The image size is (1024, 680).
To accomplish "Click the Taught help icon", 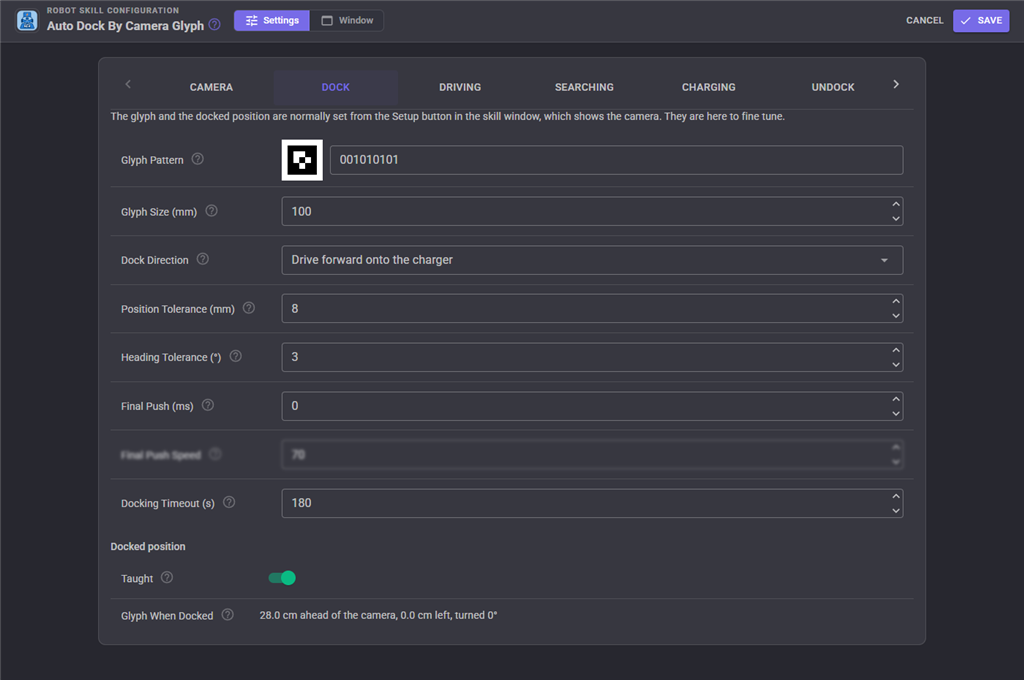I will pyautogui.click(x=167, y=577).
